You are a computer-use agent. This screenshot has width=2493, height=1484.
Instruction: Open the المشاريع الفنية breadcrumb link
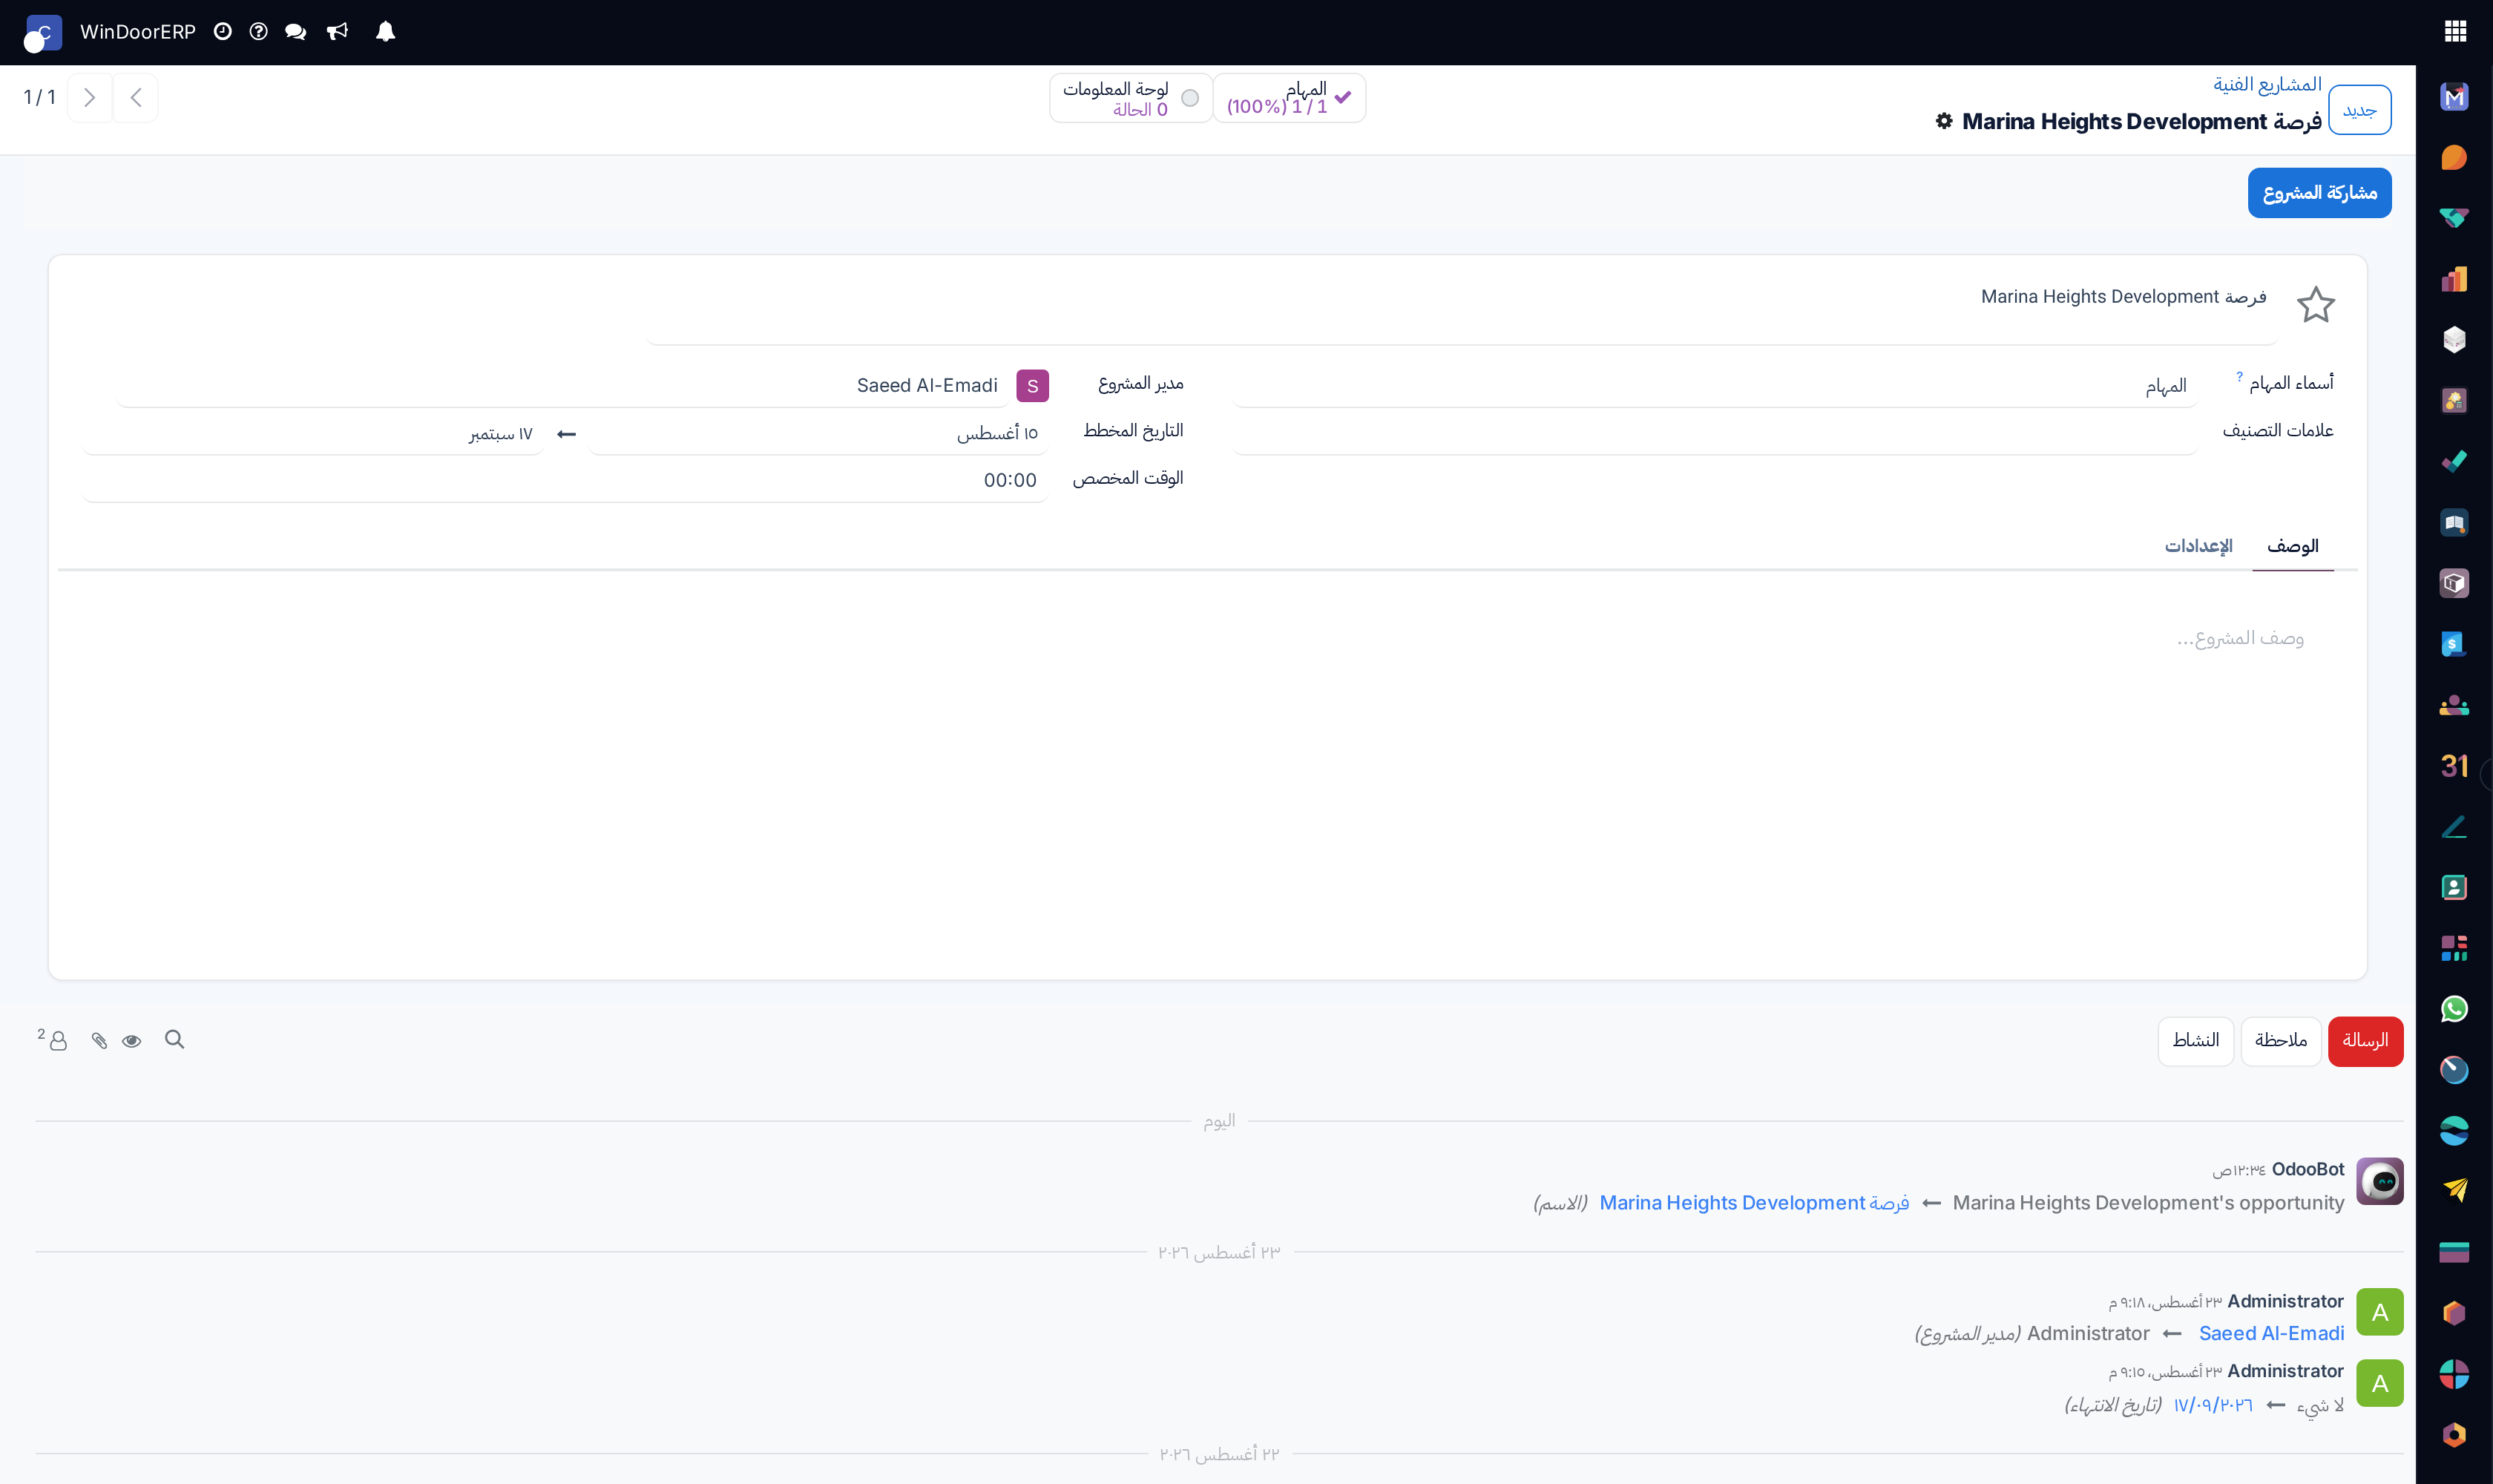pyautogui.click(x=2267, y=85)
